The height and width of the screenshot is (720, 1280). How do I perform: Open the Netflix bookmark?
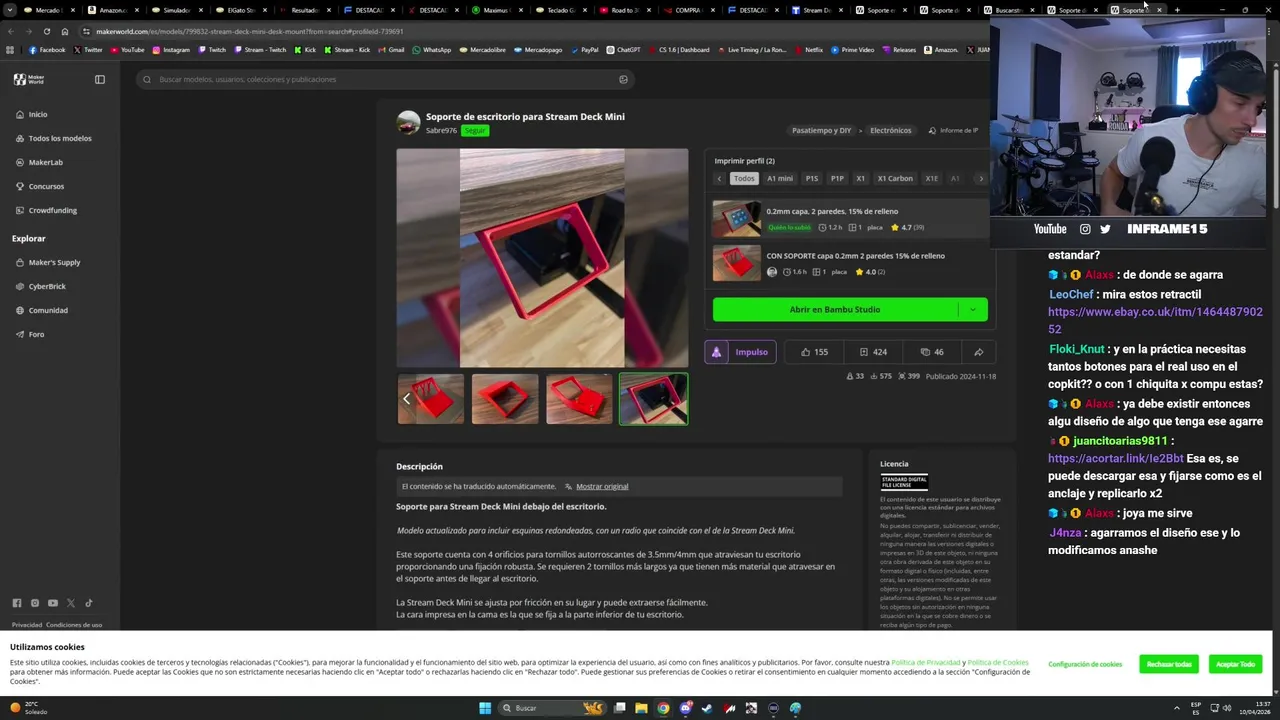pyautogui.click(x=808, y=49)
